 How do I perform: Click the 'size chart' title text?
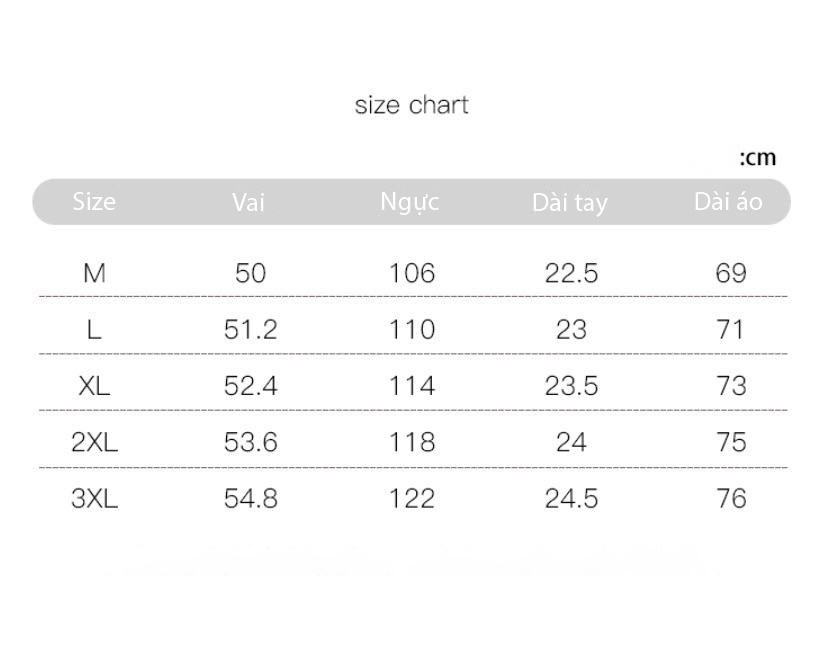point(412,105)
